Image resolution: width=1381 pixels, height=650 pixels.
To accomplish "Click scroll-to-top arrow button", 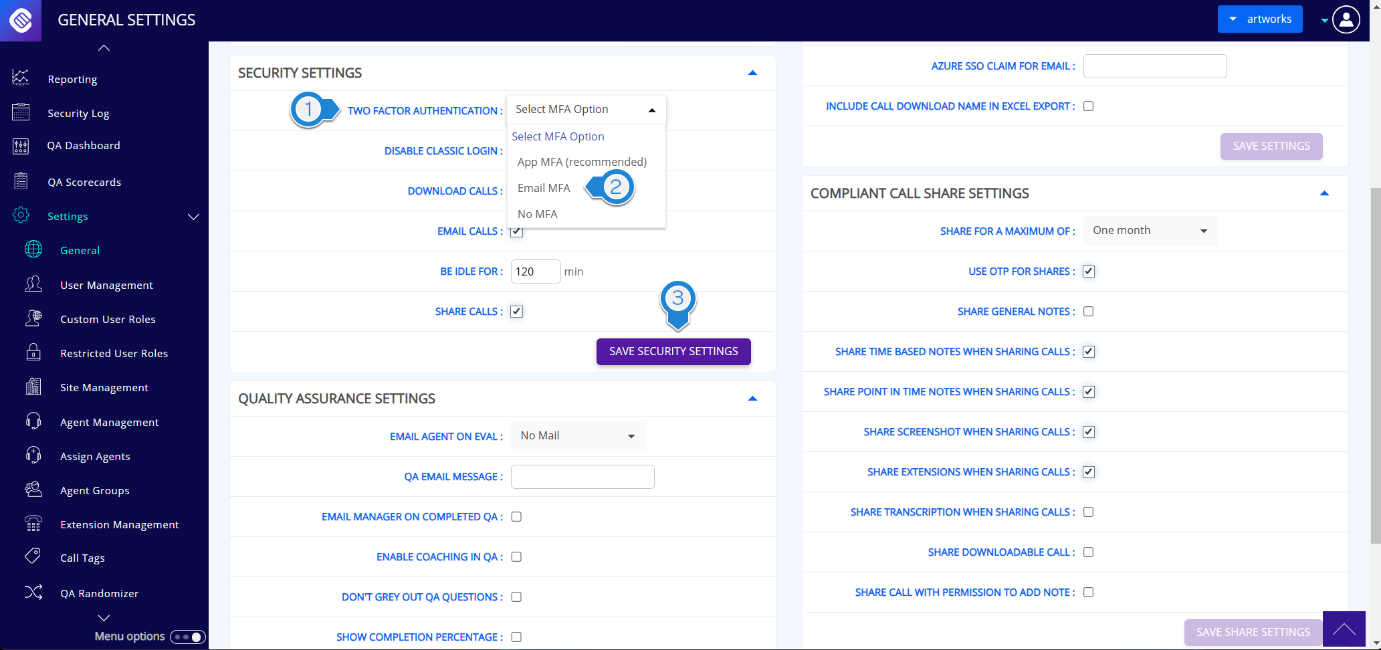I will click(1343, 629).
